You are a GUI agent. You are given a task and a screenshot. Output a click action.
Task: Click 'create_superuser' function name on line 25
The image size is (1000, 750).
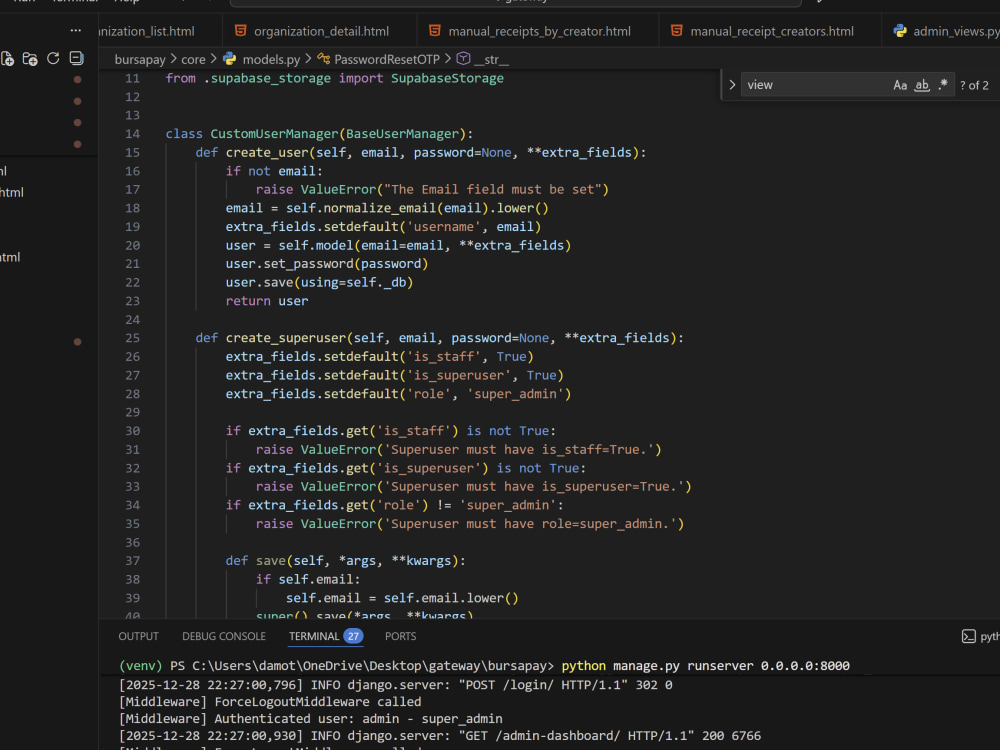(x=286, y=338)
